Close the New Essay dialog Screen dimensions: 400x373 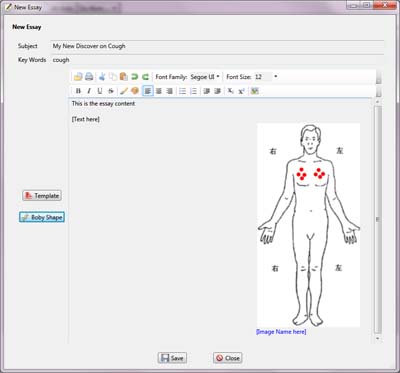click(228, 358)
